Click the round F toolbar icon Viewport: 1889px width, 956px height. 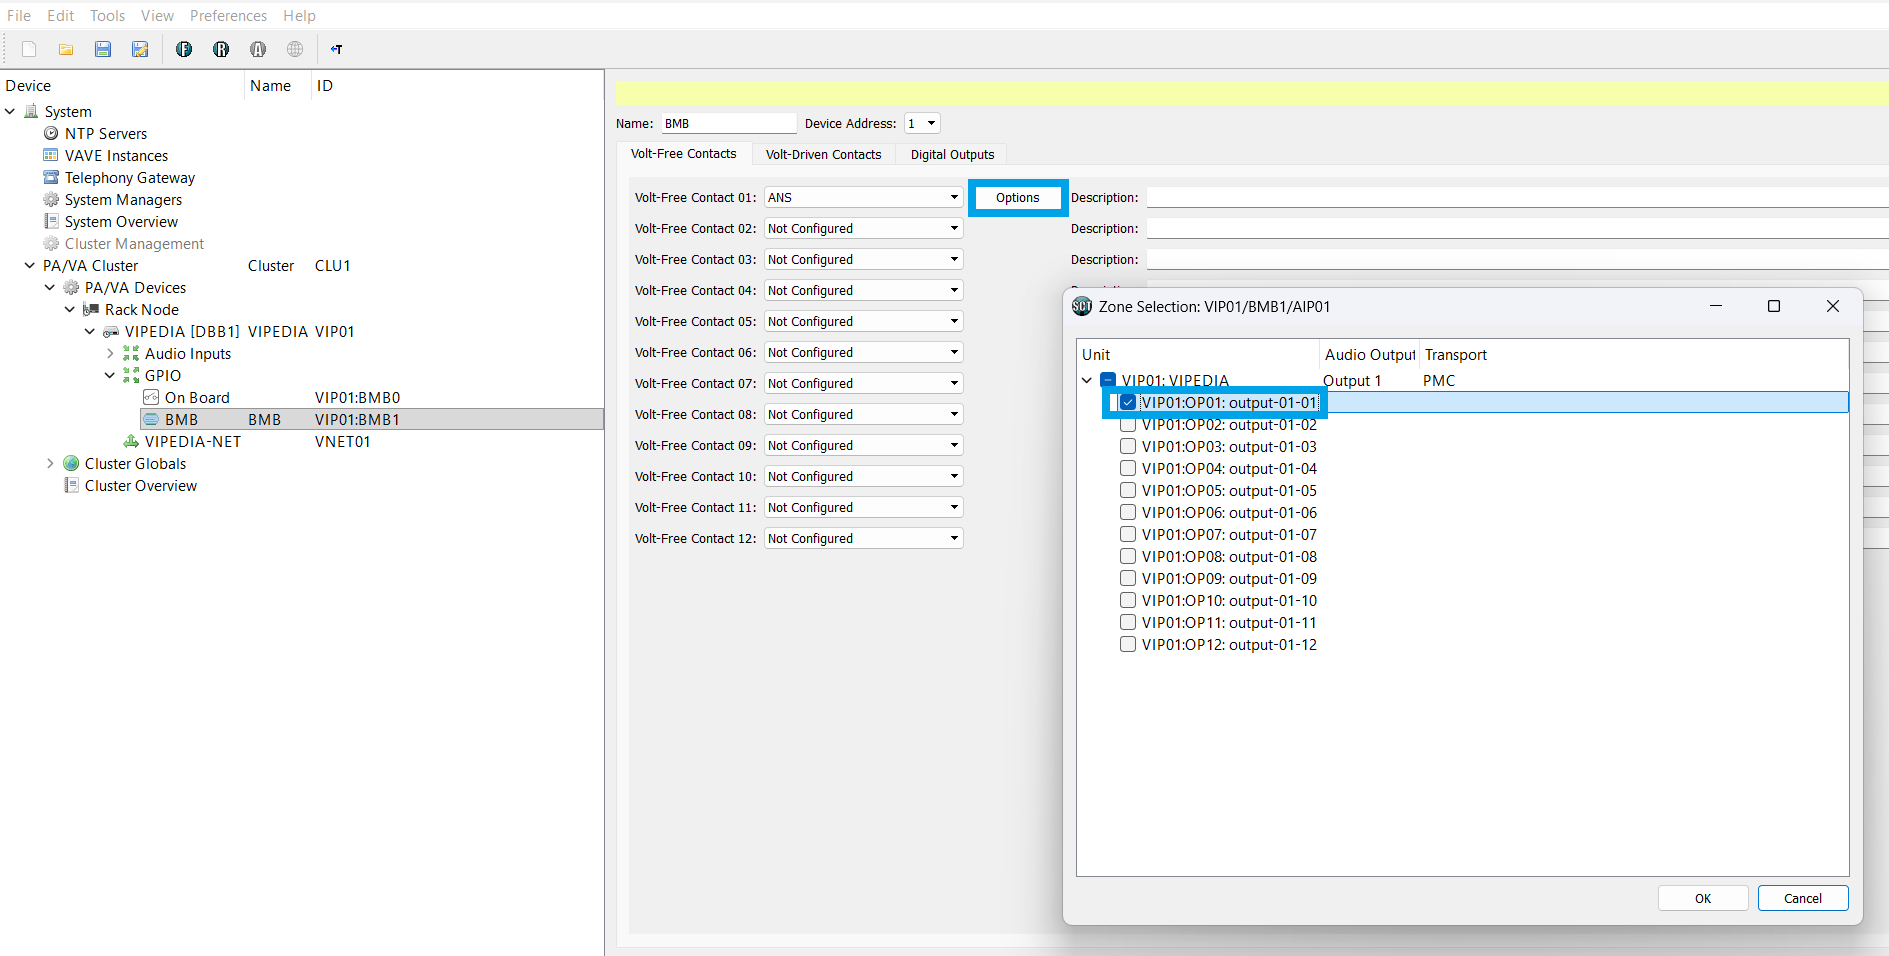tap(184, 49)
